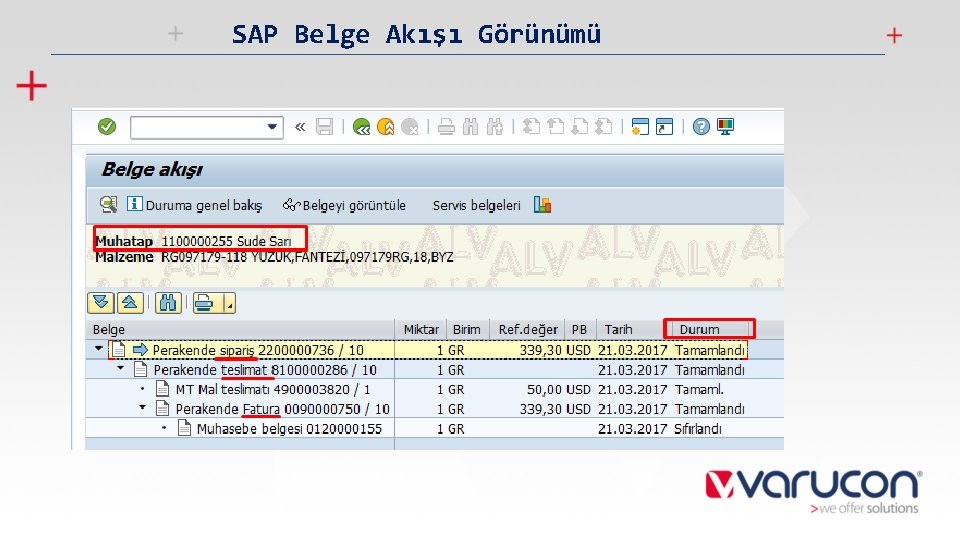The height and width of the screenshot is (540, 960).
Task: Click the display document icon left of Duruma genel bakış
Action: coord(108,204)
